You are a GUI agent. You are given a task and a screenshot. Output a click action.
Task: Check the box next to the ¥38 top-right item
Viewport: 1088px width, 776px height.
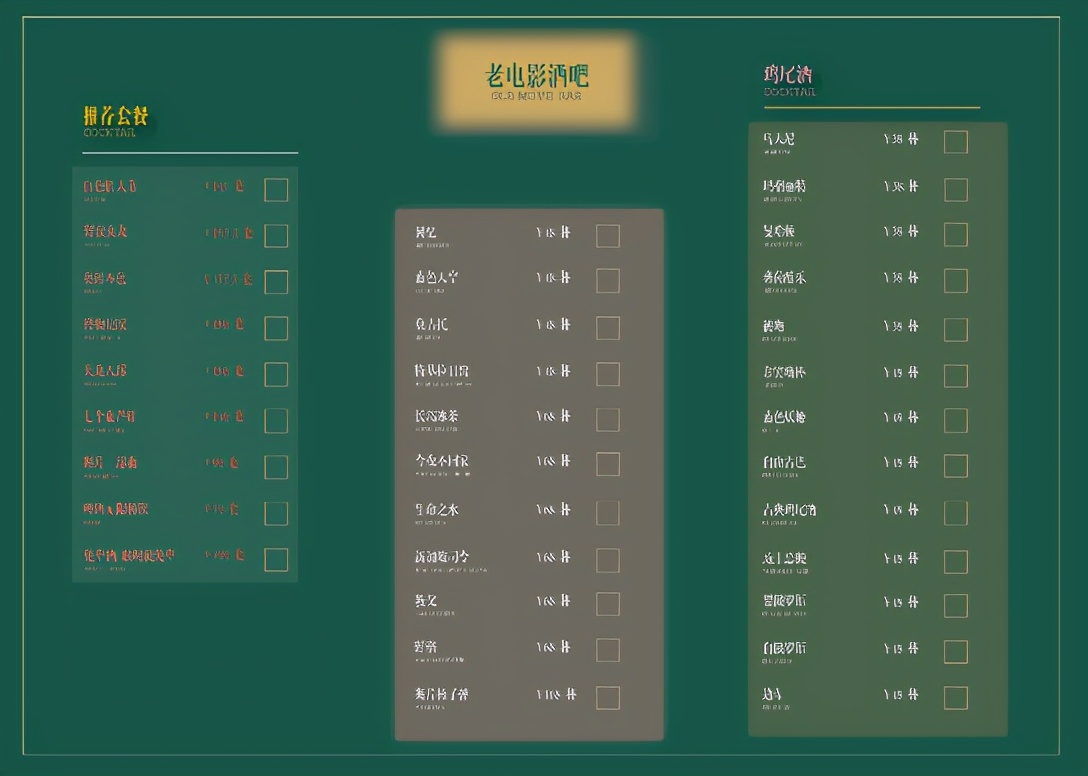[x=955, y=141]
